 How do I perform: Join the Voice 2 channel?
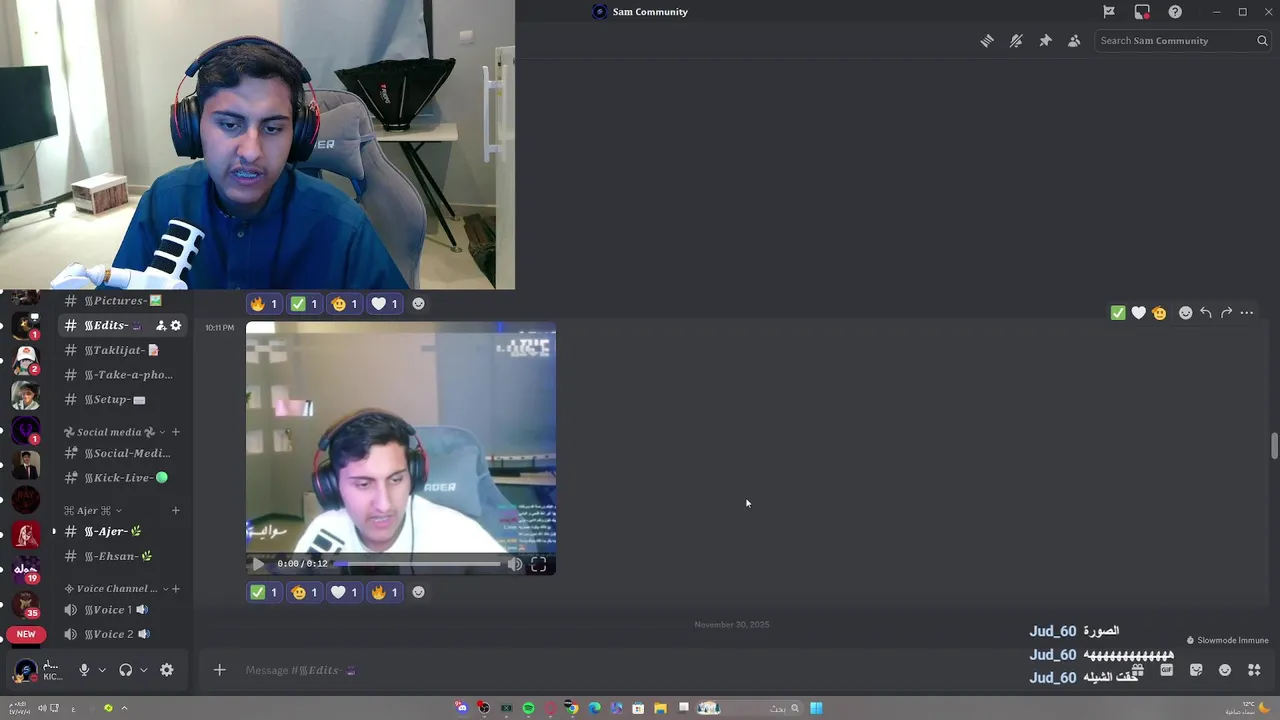click(x=122, y=635)
